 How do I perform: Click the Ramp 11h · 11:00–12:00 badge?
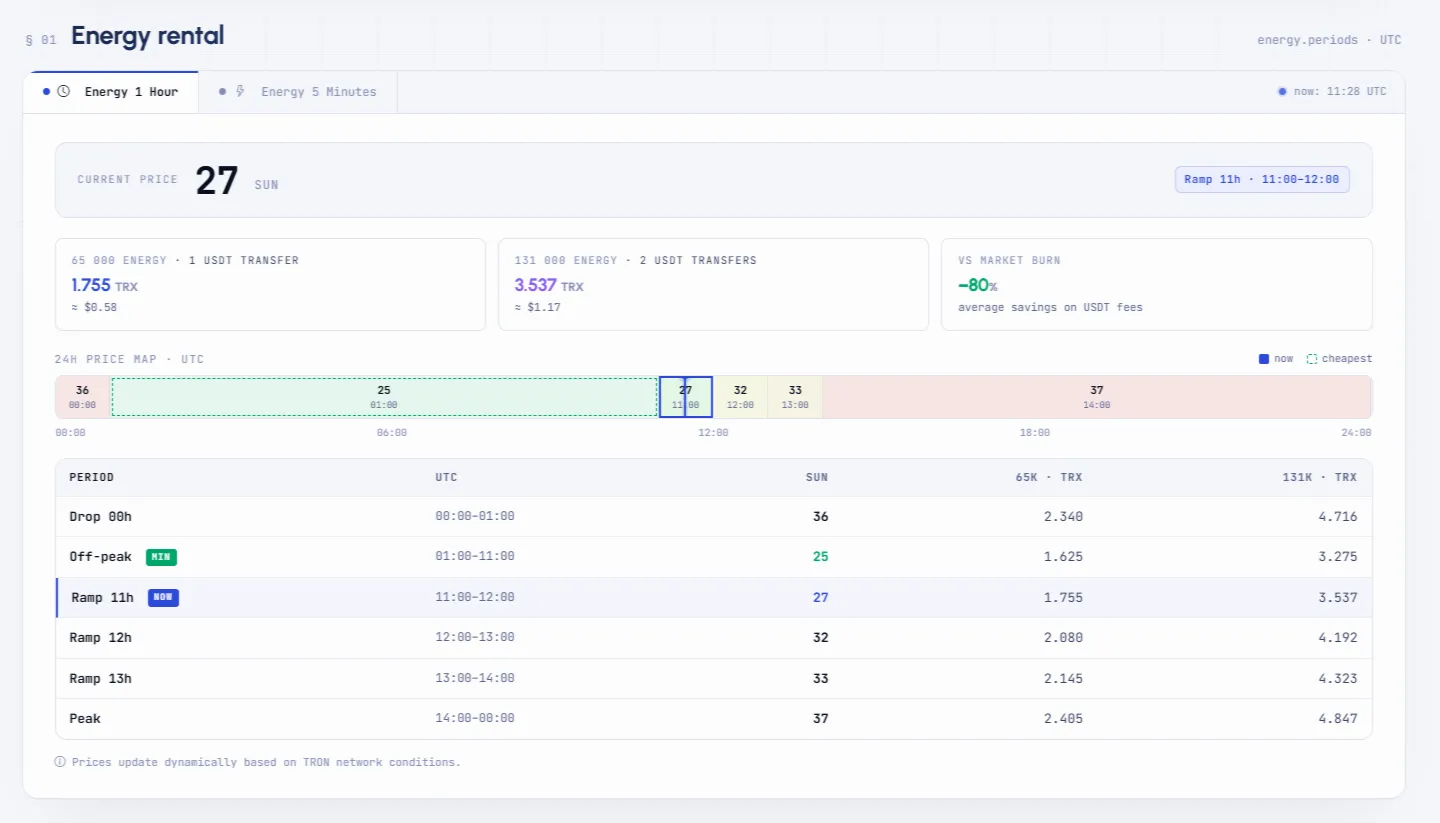(1262, 180)
